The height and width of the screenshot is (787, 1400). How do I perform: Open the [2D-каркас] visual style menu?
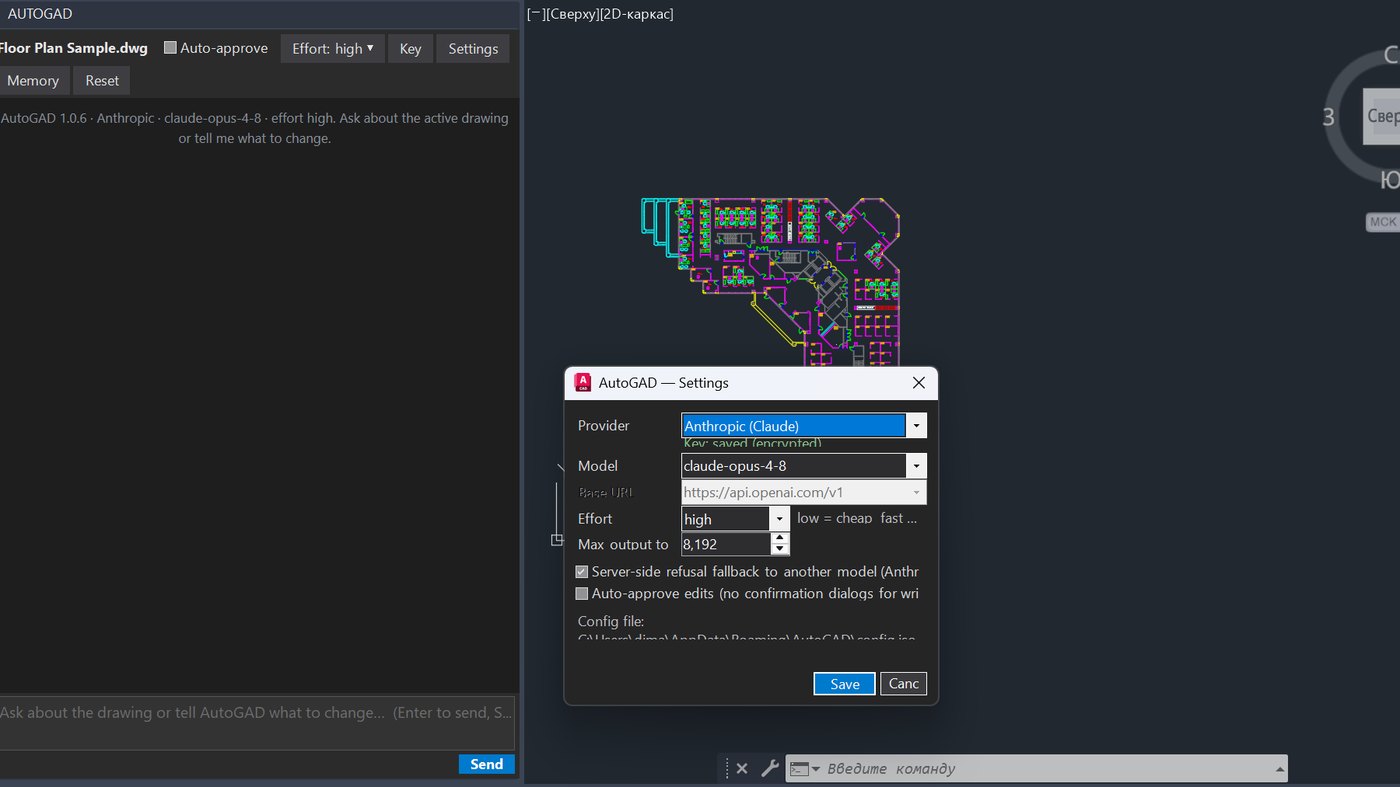click(x=636, y=14)
